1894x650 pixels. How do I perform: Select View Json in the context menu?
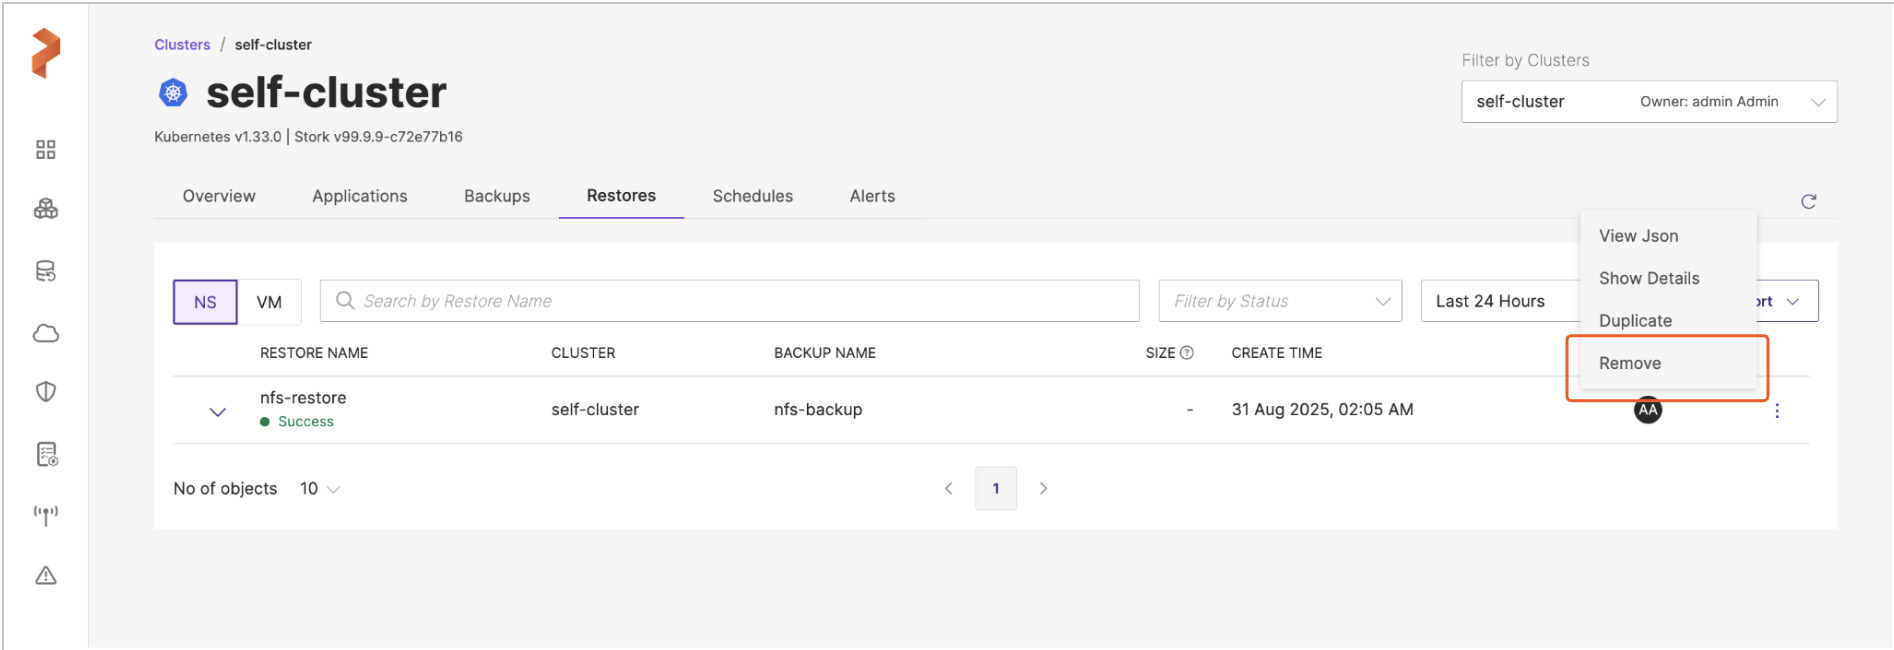[x=1638, y=236]
